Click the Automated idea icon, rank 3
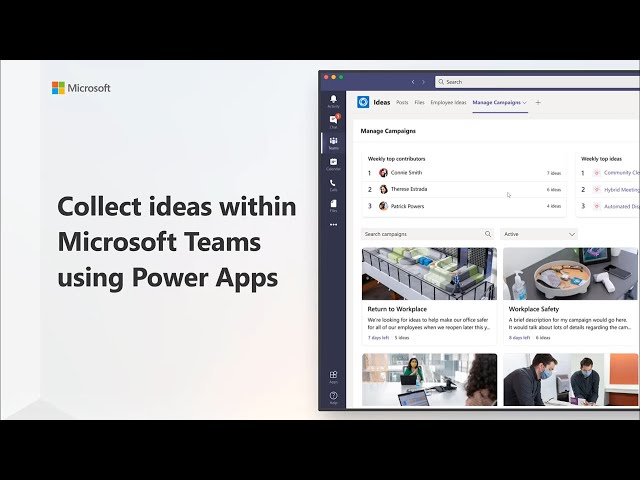 pyautogui.click(x=596, y=206)
